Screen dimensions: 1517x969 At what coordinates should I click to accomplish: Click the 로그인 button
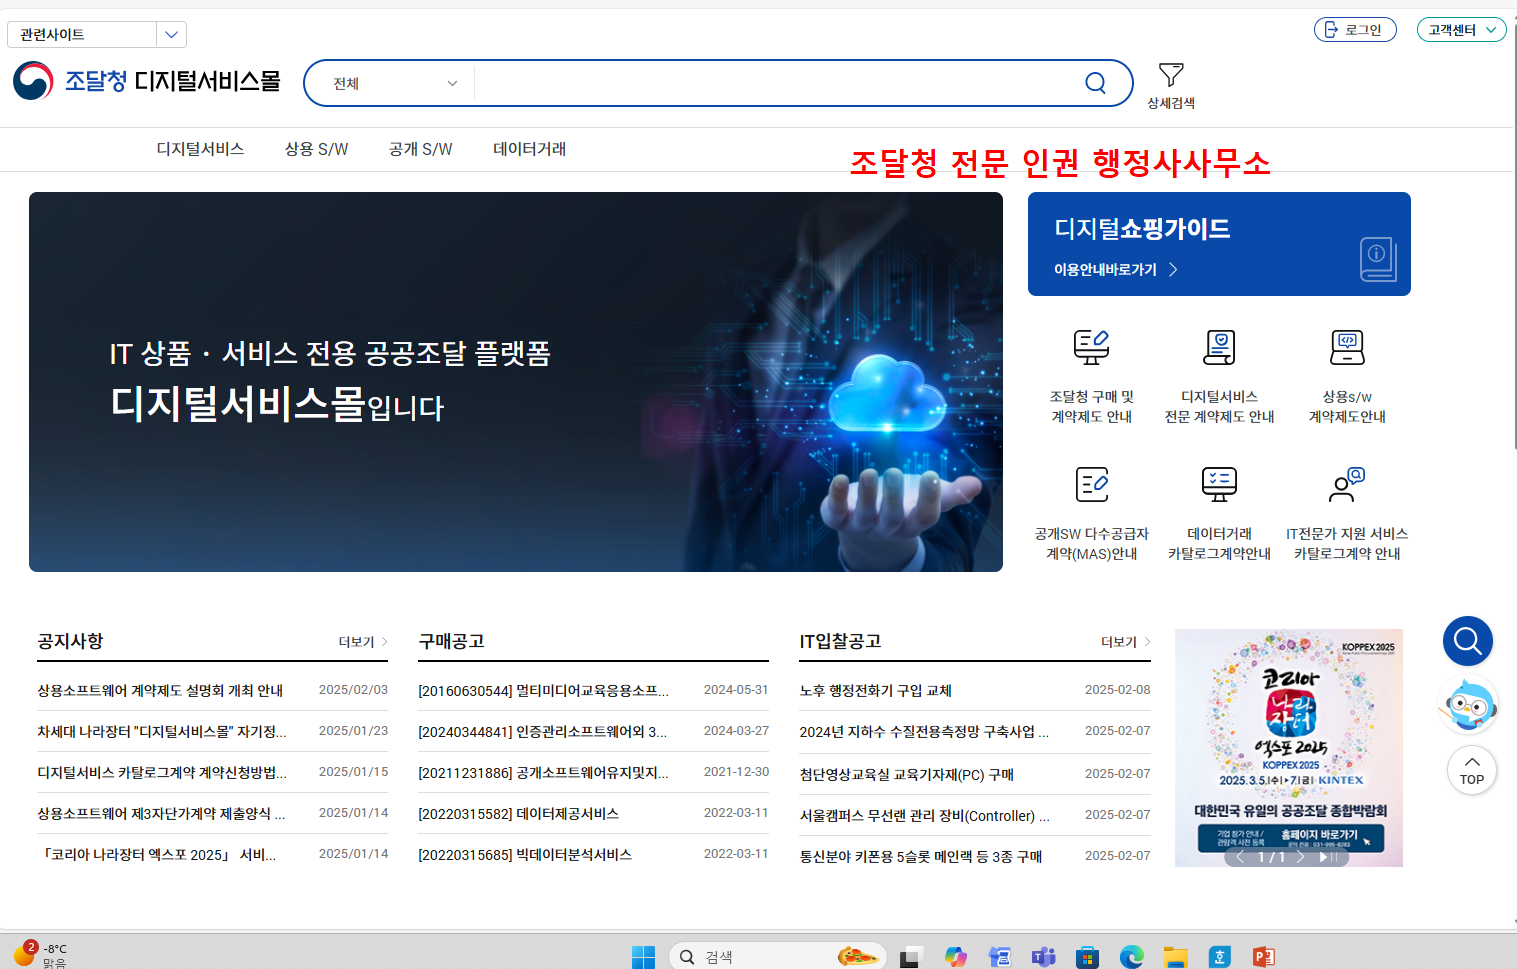tap(1355, 30)
